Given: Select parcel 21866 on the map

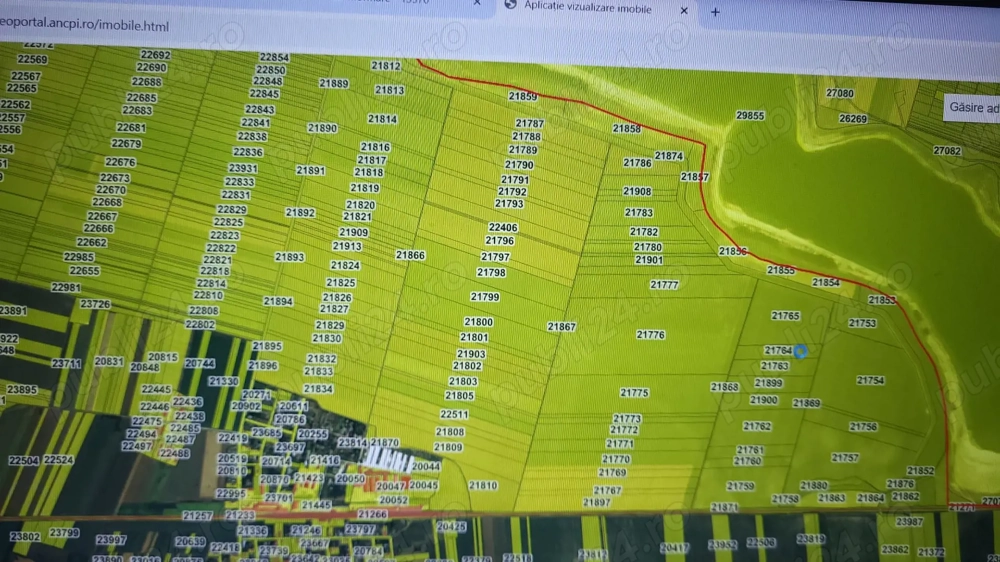Looking at the screenshot, I should (410, 255).
